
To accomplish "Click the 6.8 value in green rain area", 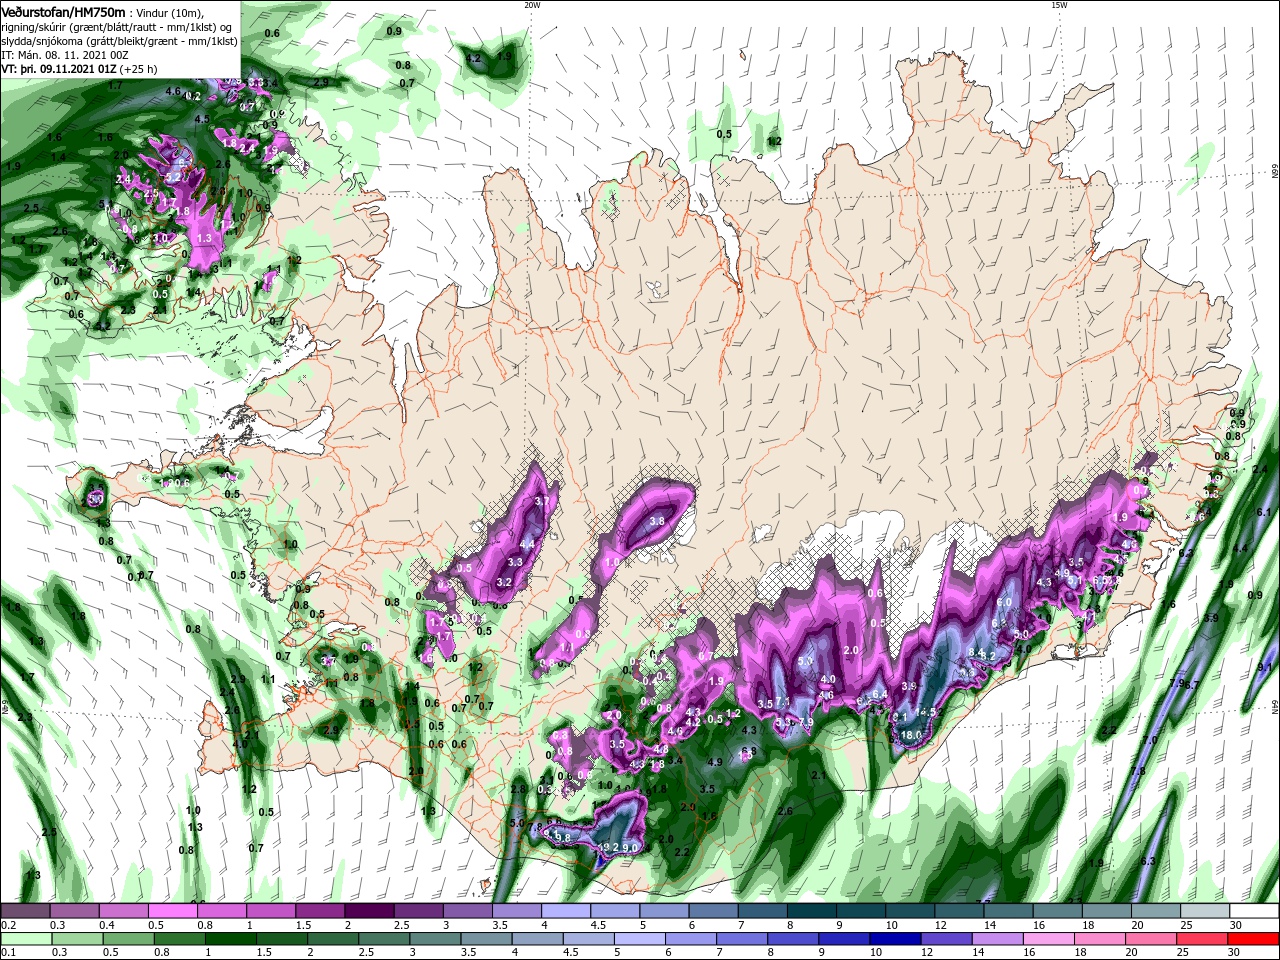I will pyautogui.click(x=748, y=750).
